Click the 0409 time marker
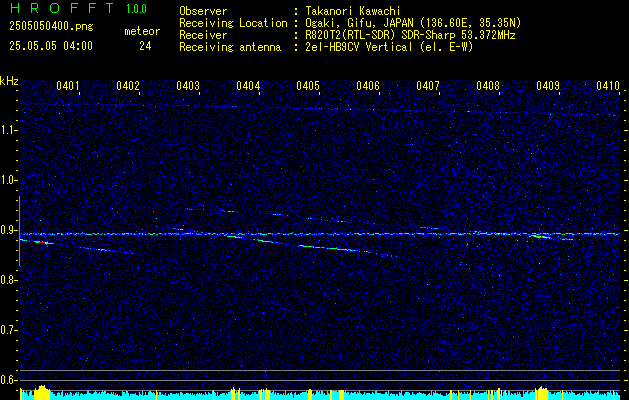This screenshot has height=400, width=629. coord(548,86)
